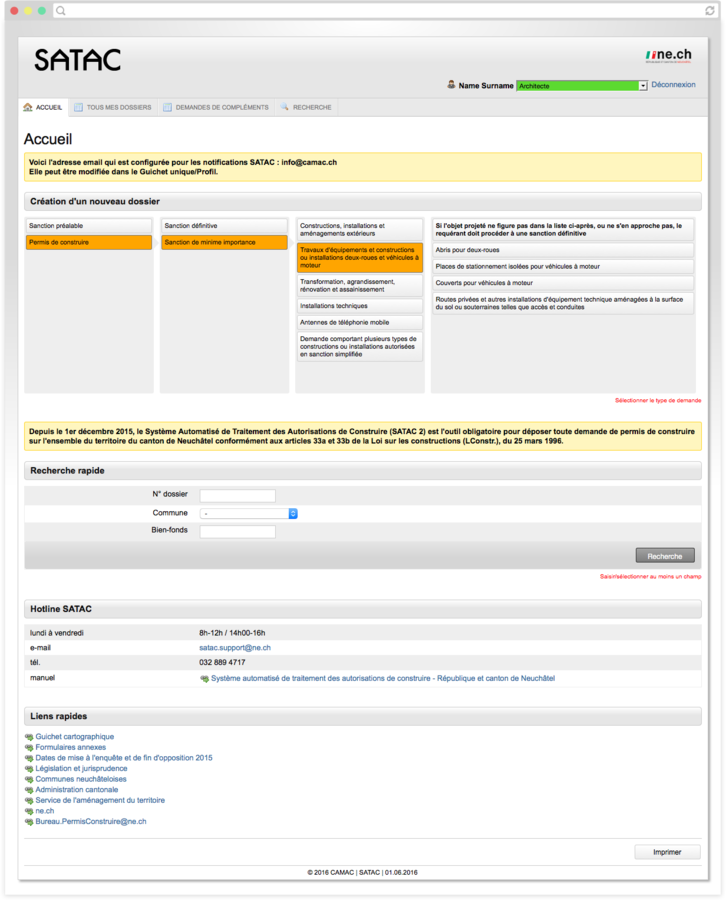Pick Abris pour deux-roues
The width and height of the screenshot is (726, 900).
(563, 250)
